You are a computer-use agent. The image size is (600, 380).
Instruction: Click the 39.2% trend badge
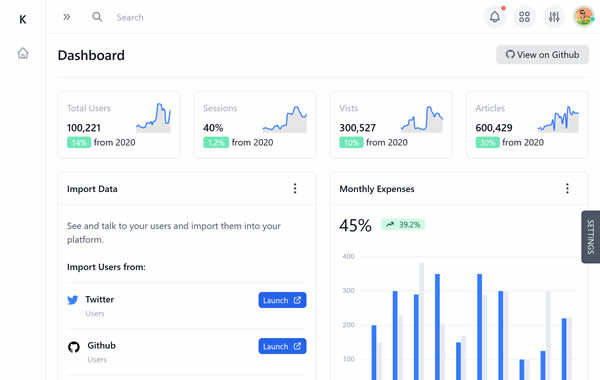[x=403, y=225]
